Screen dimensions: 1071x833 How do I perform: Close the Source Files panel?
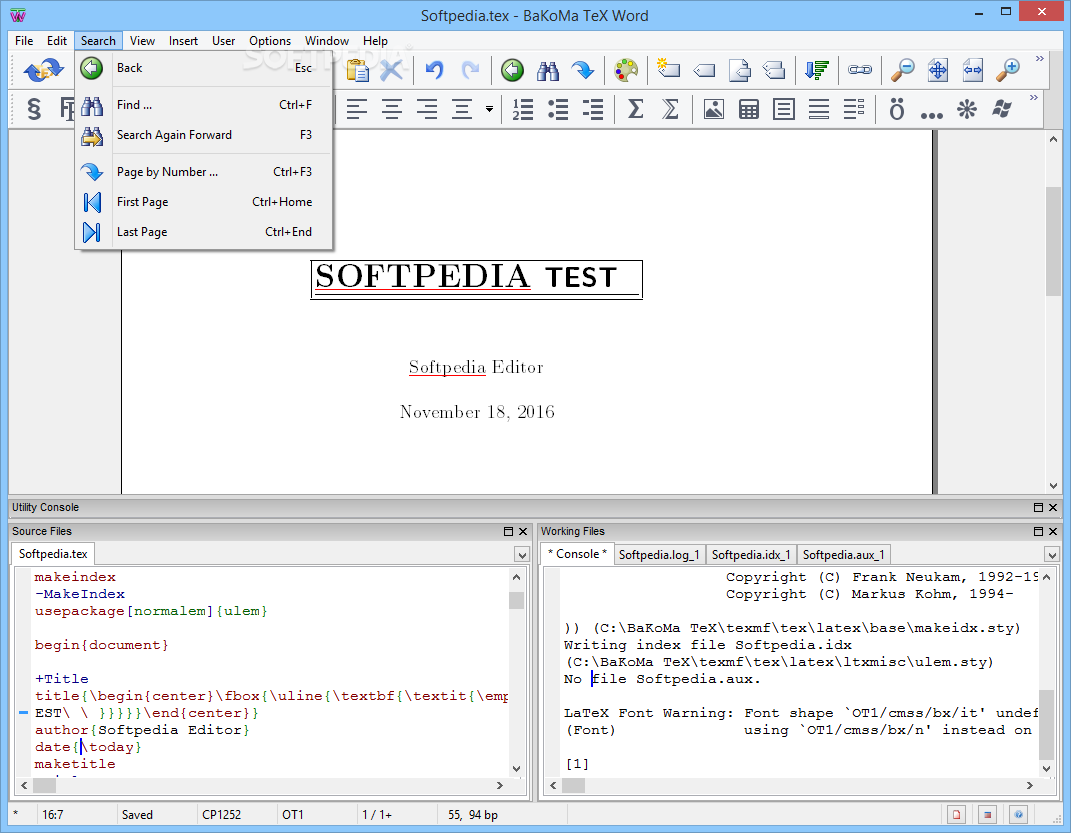(523, 531)
